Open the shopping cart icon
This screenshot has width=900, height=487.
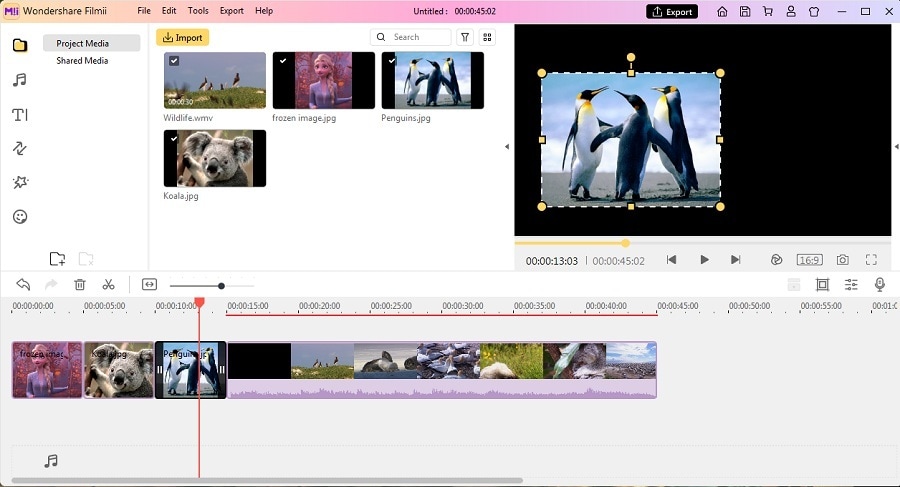(x=768, y=11)
